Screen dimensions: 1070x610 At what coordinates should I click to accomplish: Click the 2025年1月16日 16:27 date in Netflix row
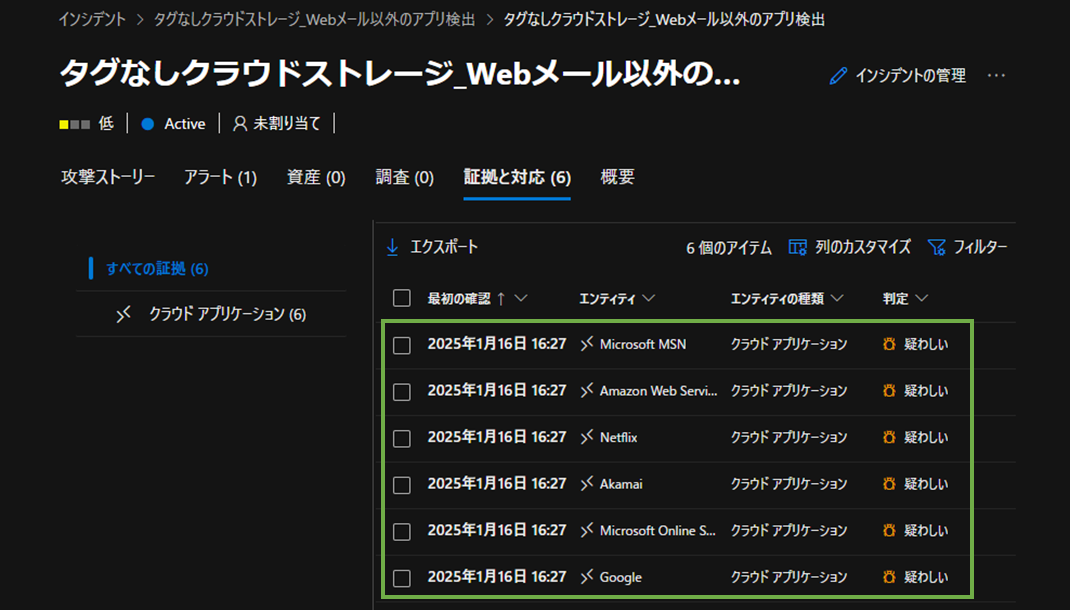[497, 437]
